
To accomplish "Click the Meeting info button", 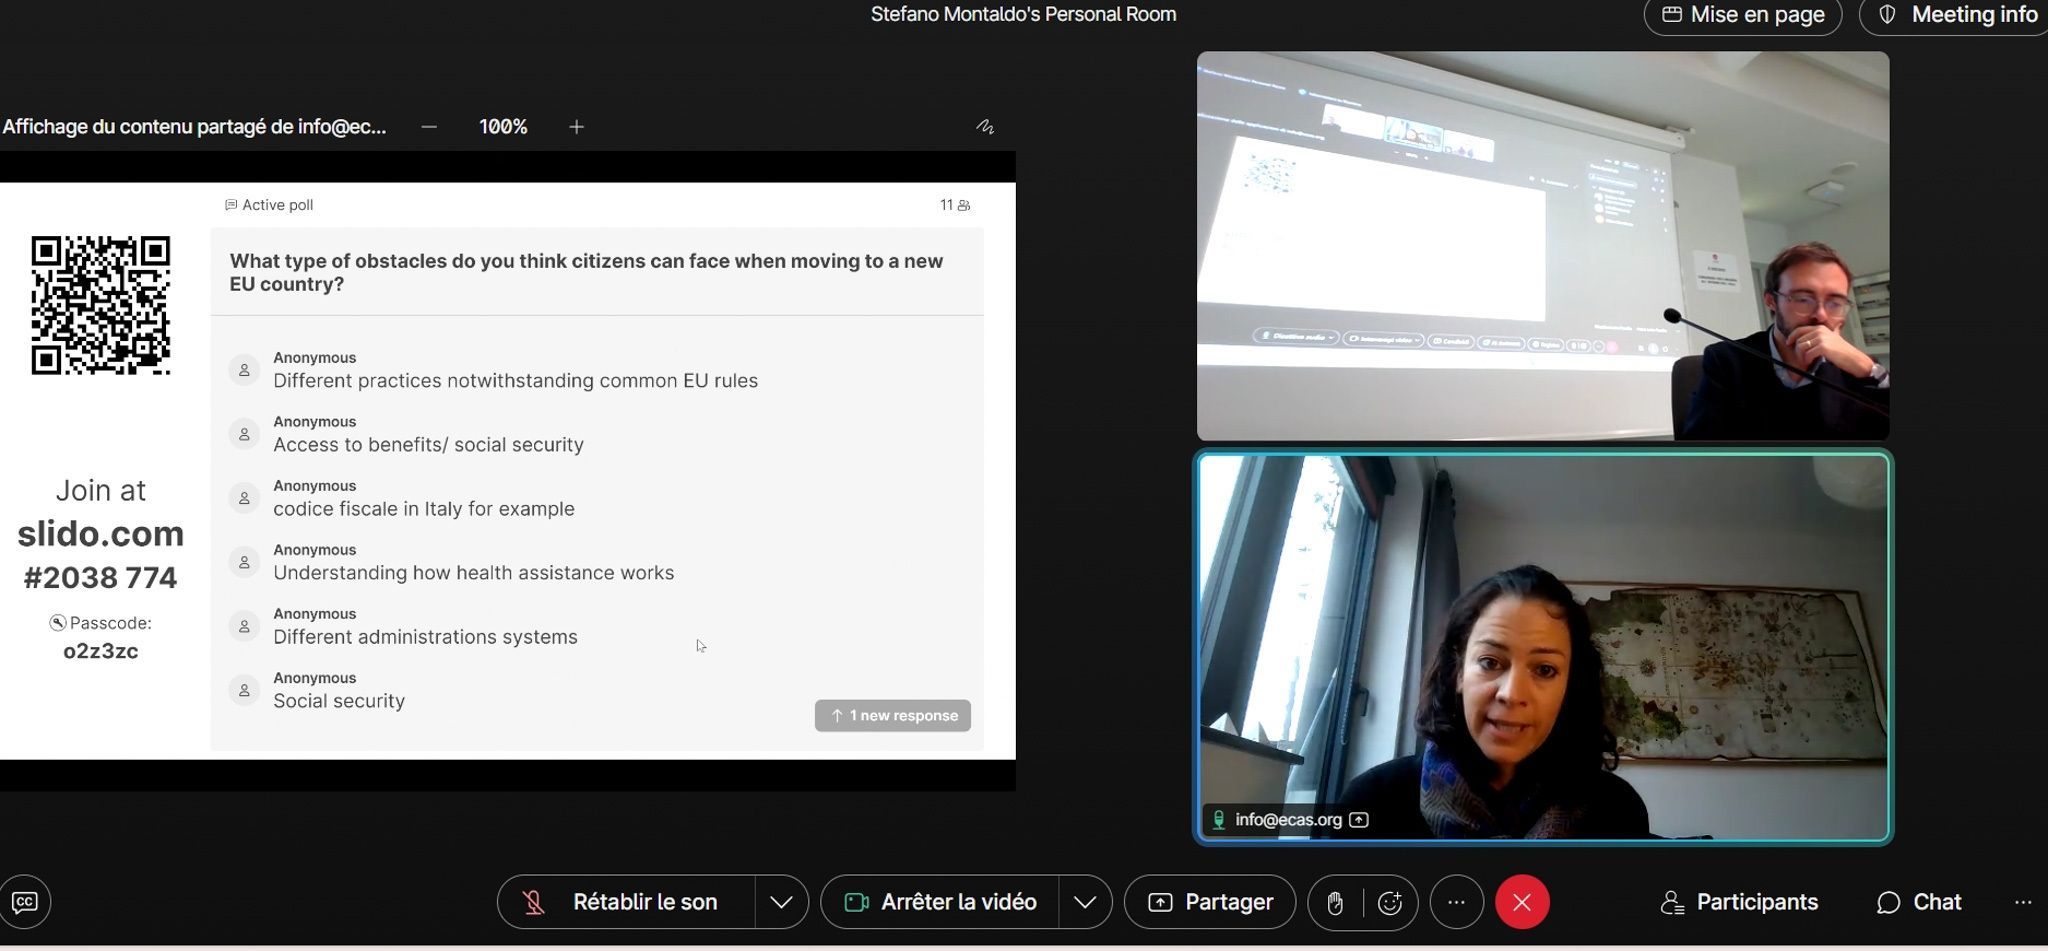I will click(x=1957, y=15).
